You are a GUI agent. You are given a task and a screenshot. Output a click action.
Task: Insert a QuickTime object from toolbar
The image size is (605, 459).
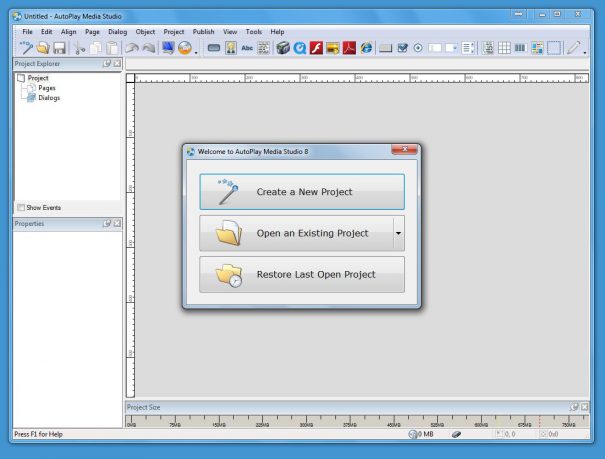[x=299, y=48]
